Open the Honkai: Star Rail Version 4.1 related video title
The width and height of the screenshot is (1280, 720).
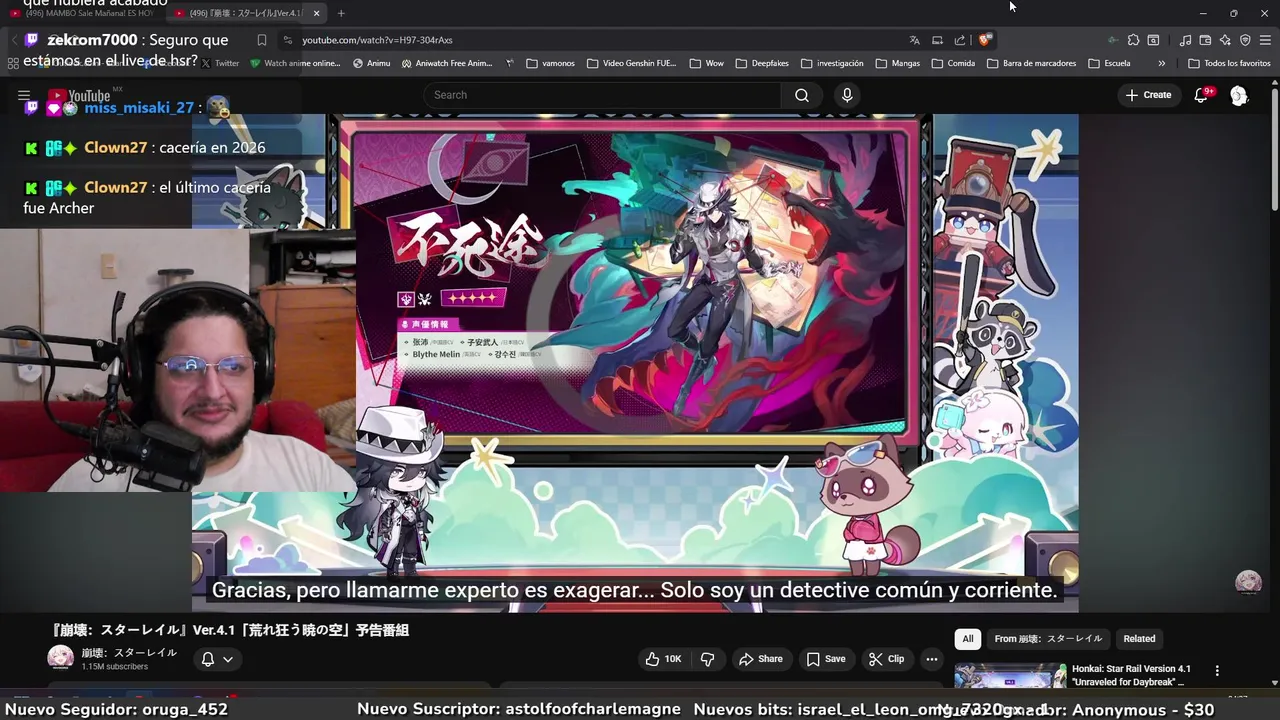1131,675
